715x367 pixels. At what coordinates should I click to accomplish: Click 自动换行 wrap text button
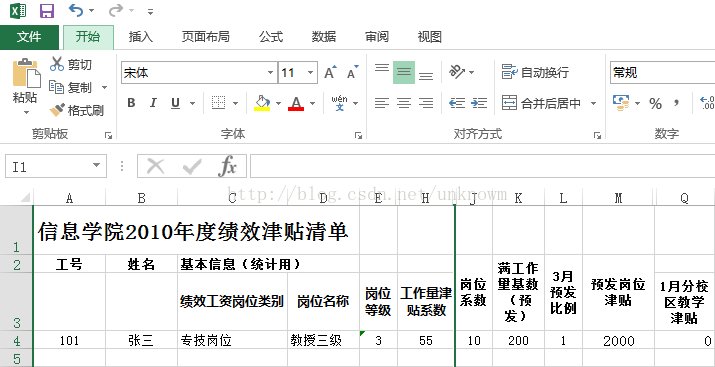pyautogui.click(x=535, y=72)
